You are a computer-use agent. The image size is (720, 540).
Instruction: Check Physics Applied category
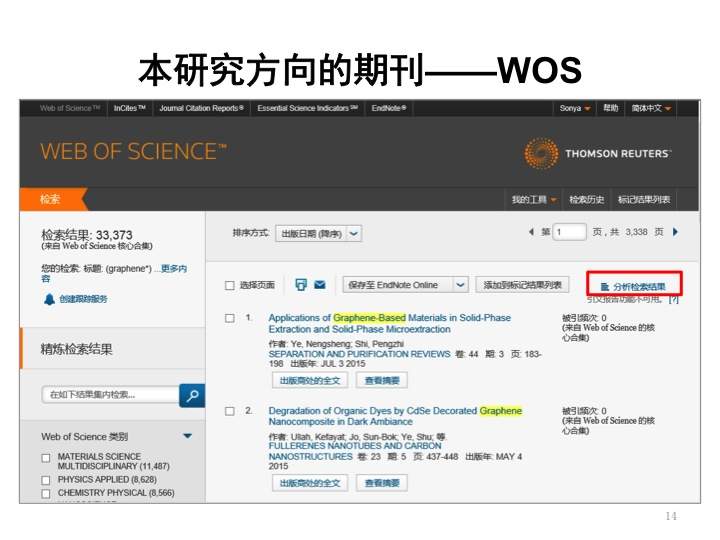45,480
